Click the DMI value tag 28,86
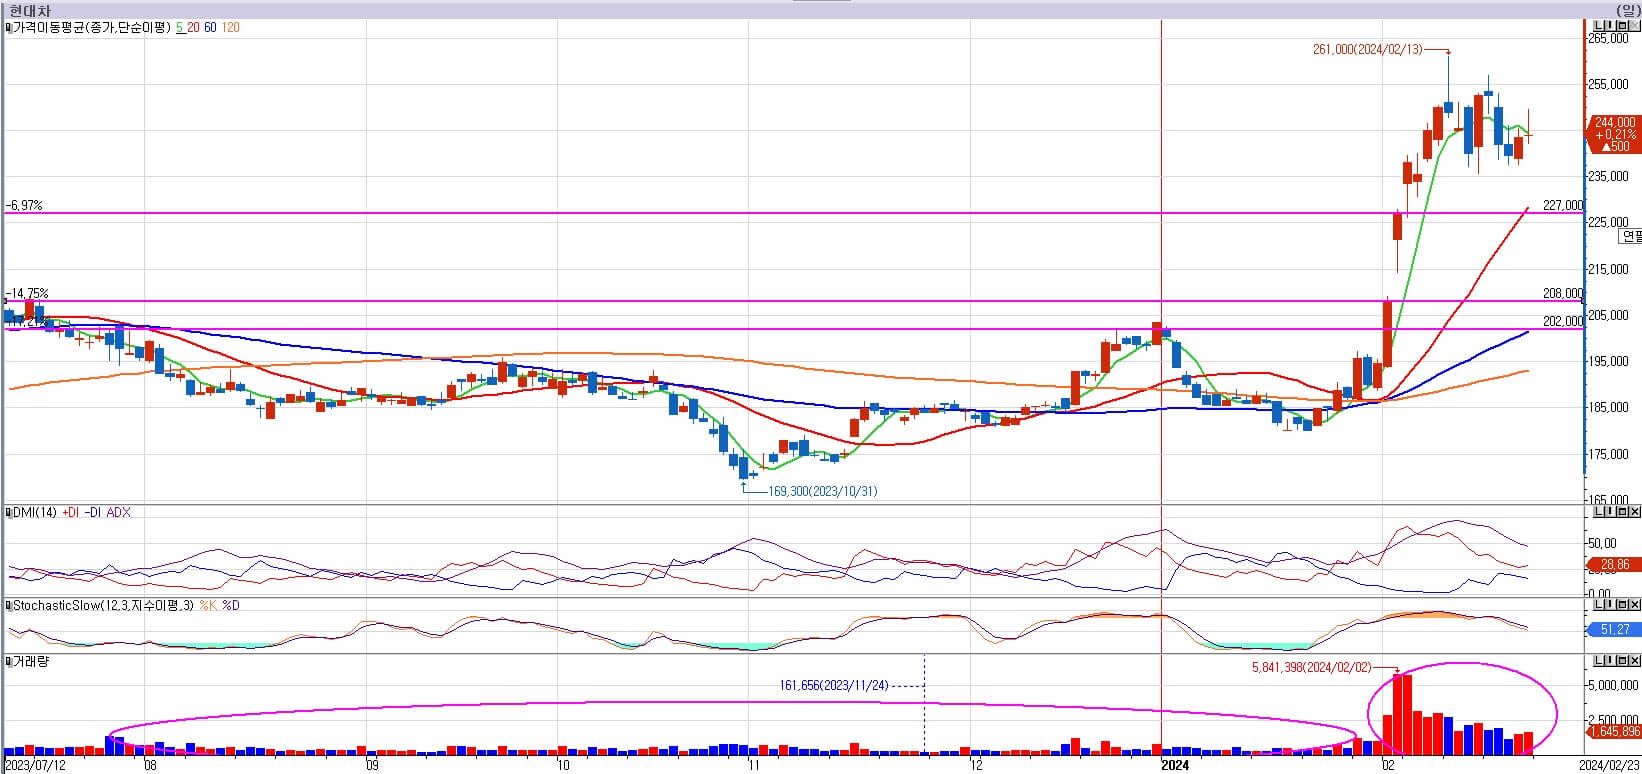The image size is (1642, 774). (1614, 565)
